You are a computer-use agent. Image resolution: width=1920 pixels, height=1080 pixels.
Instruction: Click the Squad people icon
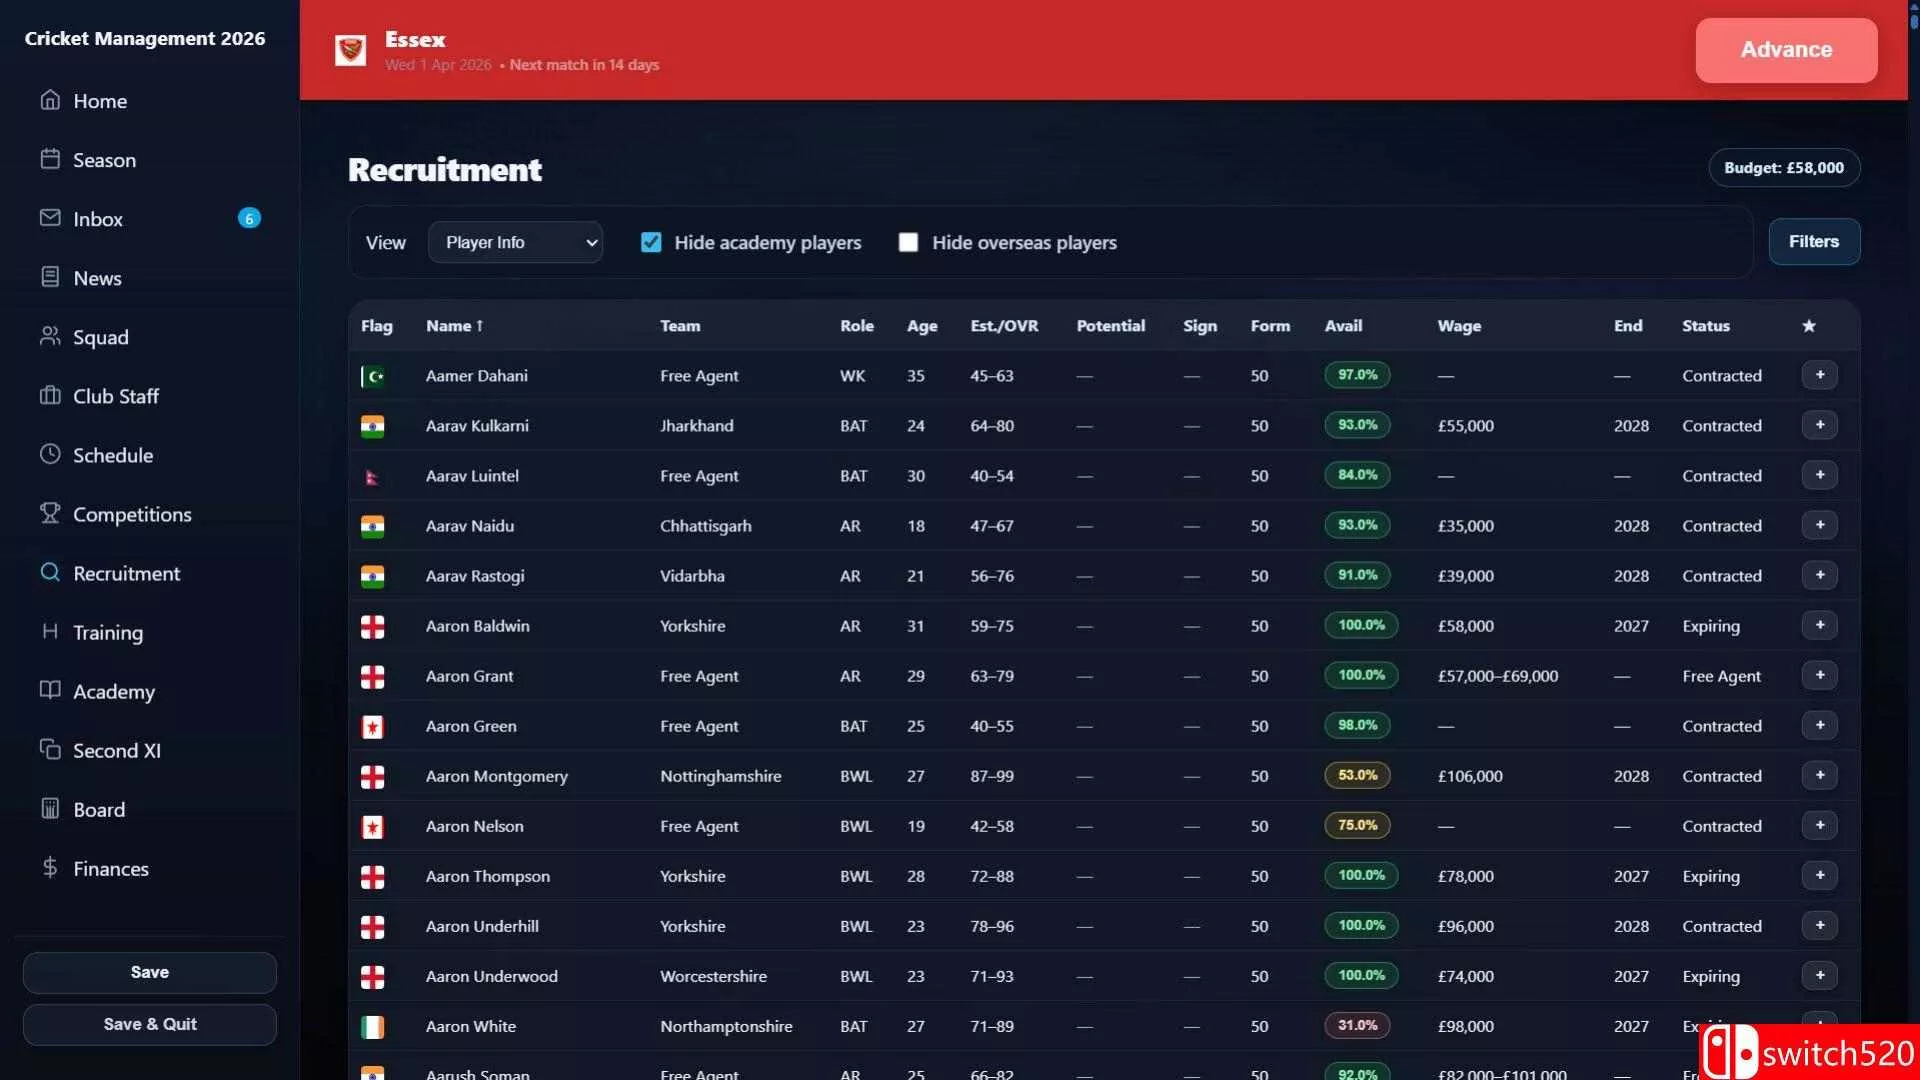coord(50,336)
